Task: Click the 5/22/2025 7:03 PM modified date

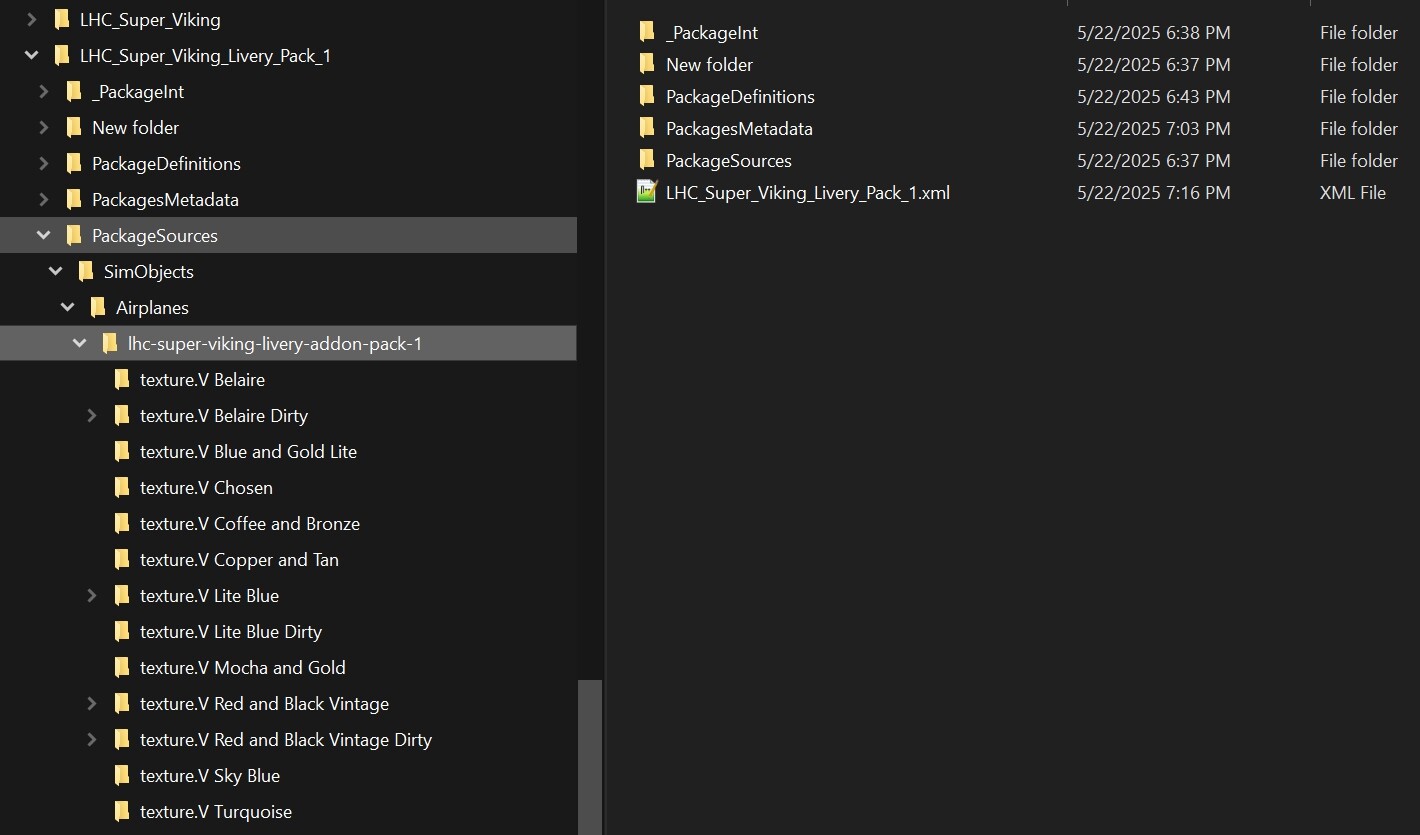Action: point(1154,129)
